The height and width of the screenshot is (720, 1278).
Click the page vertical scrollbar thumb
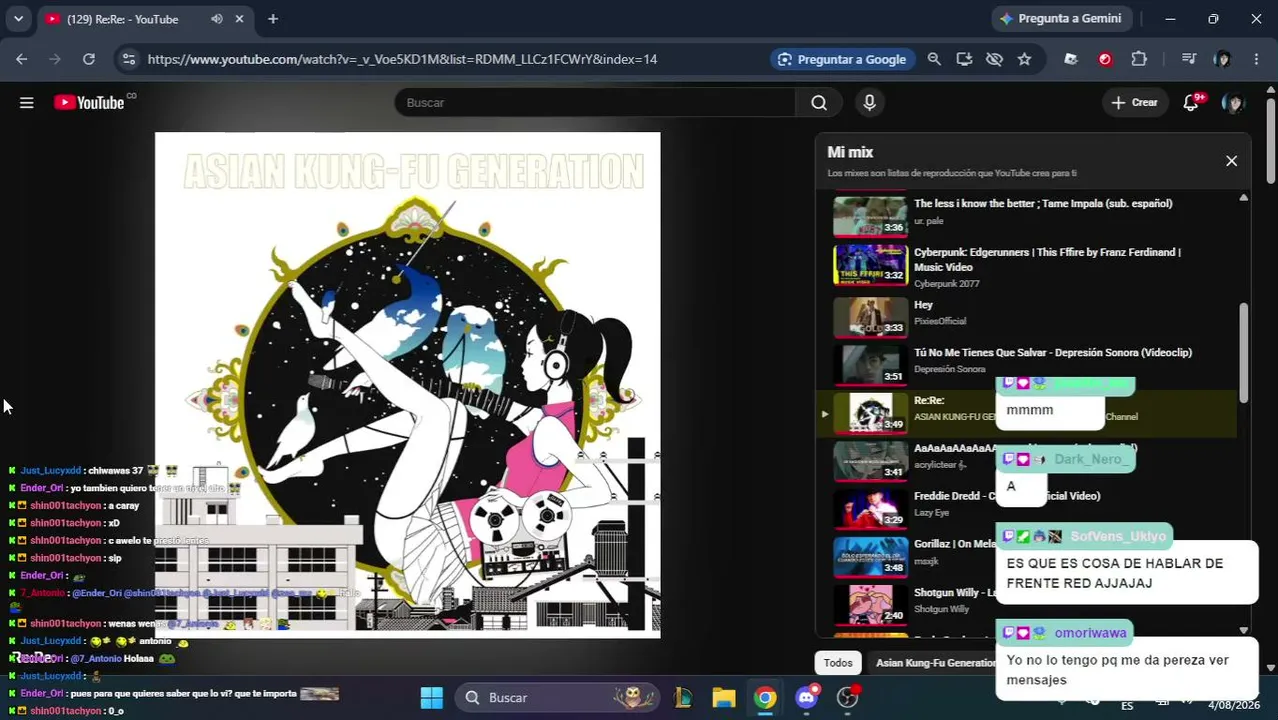coord(1271,140)
